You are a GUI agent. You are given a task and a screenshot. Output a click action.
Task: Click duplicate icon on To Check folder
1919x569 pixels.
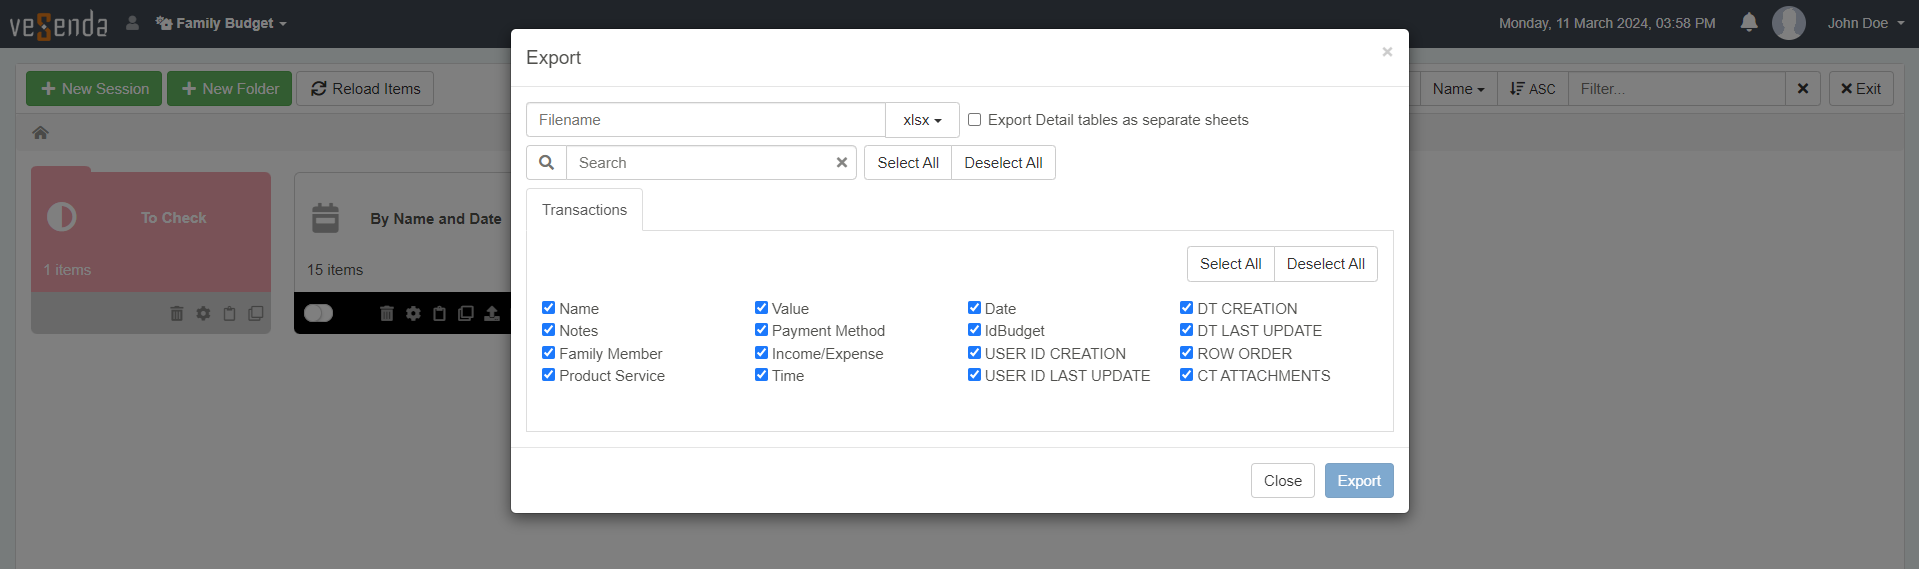click(x=256, y=313)
